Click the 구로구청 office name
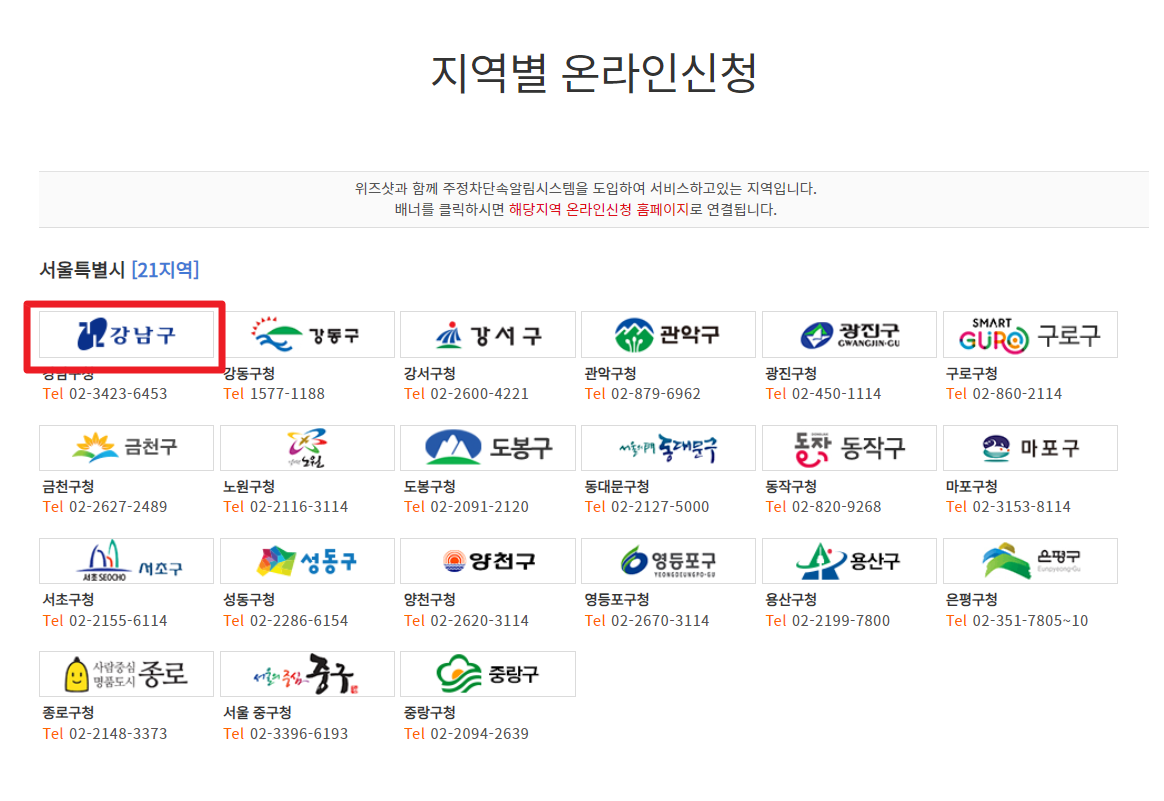 point(972,373)
